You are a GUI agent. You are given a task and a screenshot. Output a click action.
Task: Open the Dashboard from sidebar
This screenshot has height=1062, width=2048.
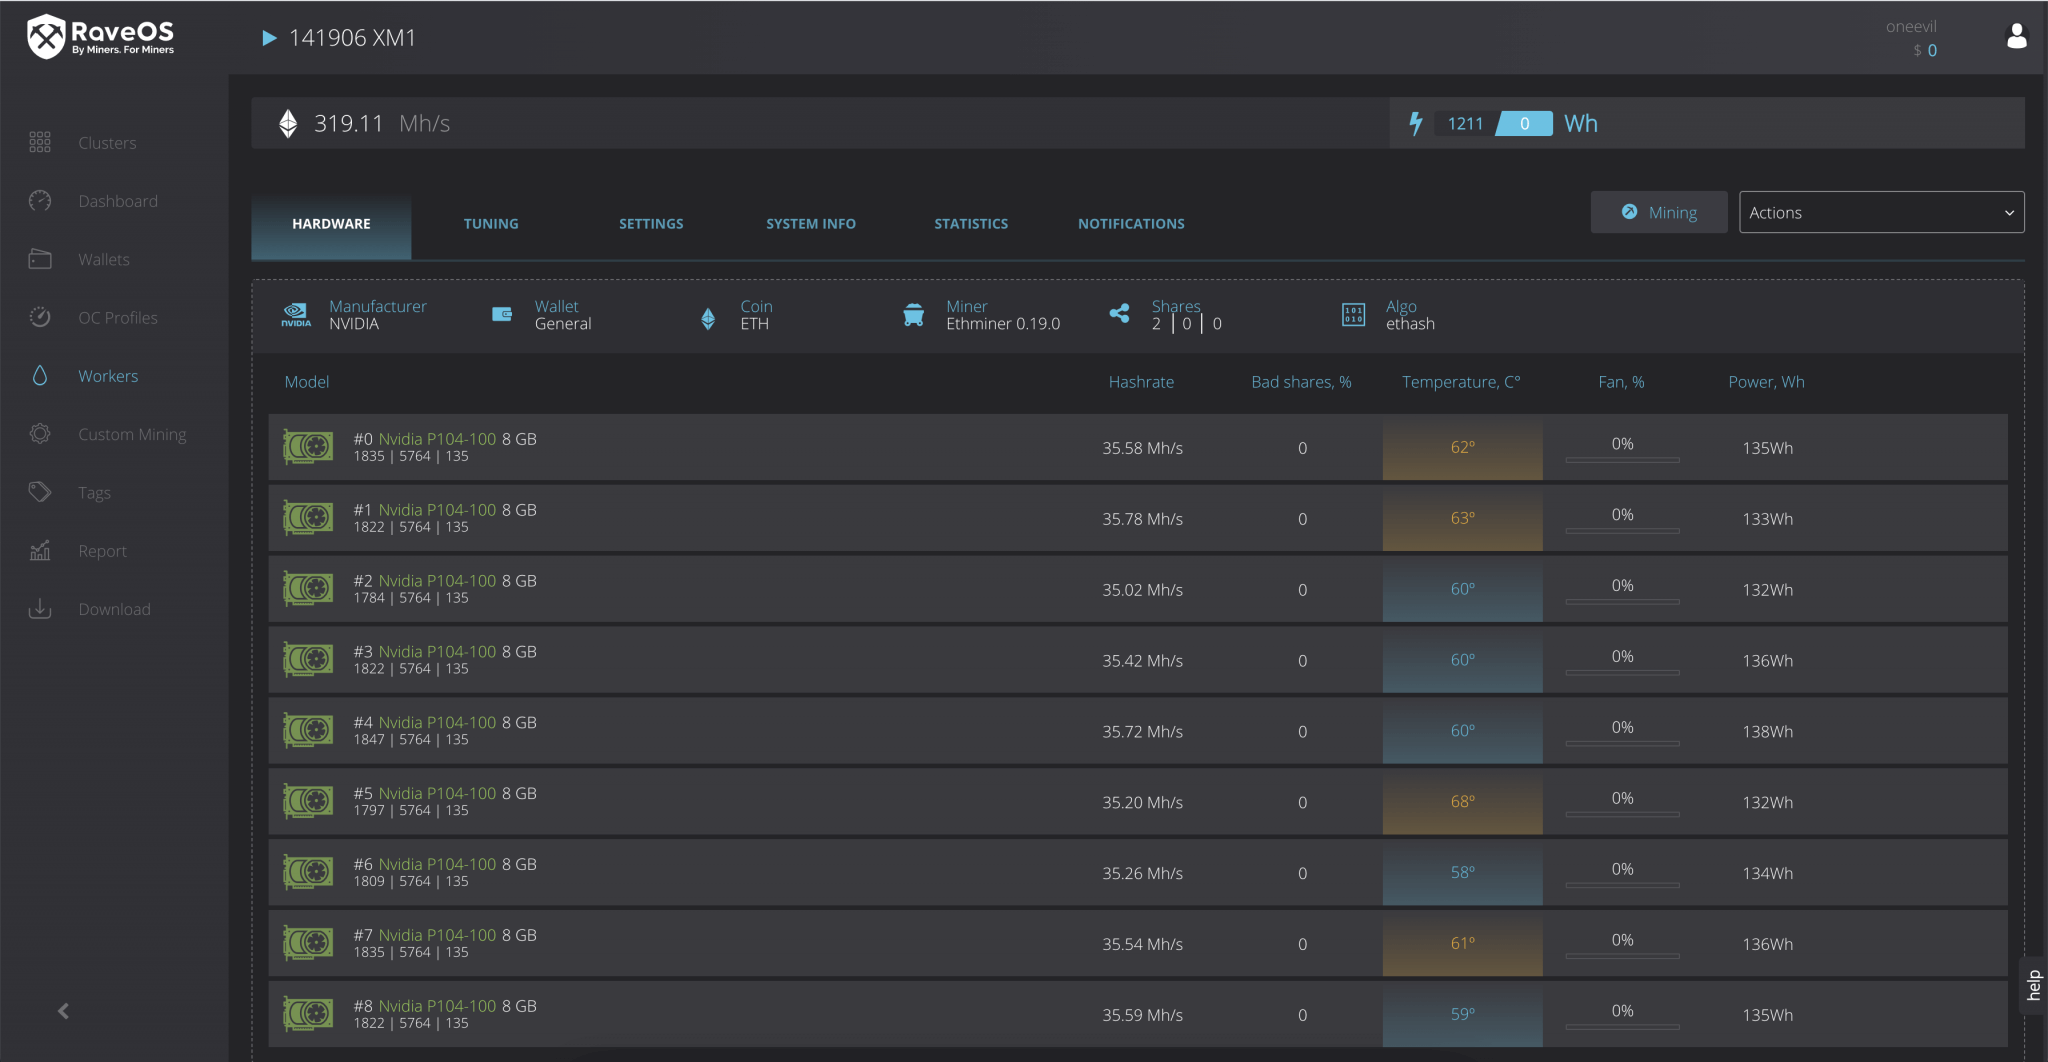tap(117, 200)
